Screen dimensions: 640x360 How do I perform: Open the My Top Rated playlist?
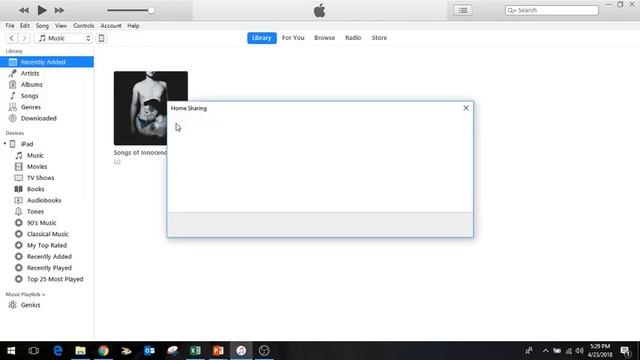coord(47,245)
